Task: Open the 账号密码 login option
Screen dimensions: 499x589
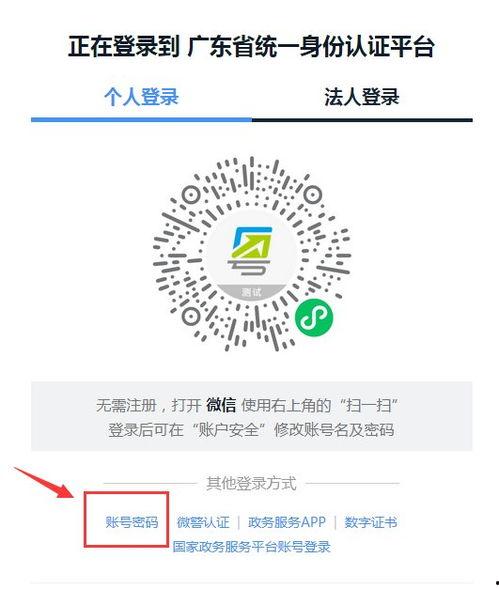Action: pos(132,522)
